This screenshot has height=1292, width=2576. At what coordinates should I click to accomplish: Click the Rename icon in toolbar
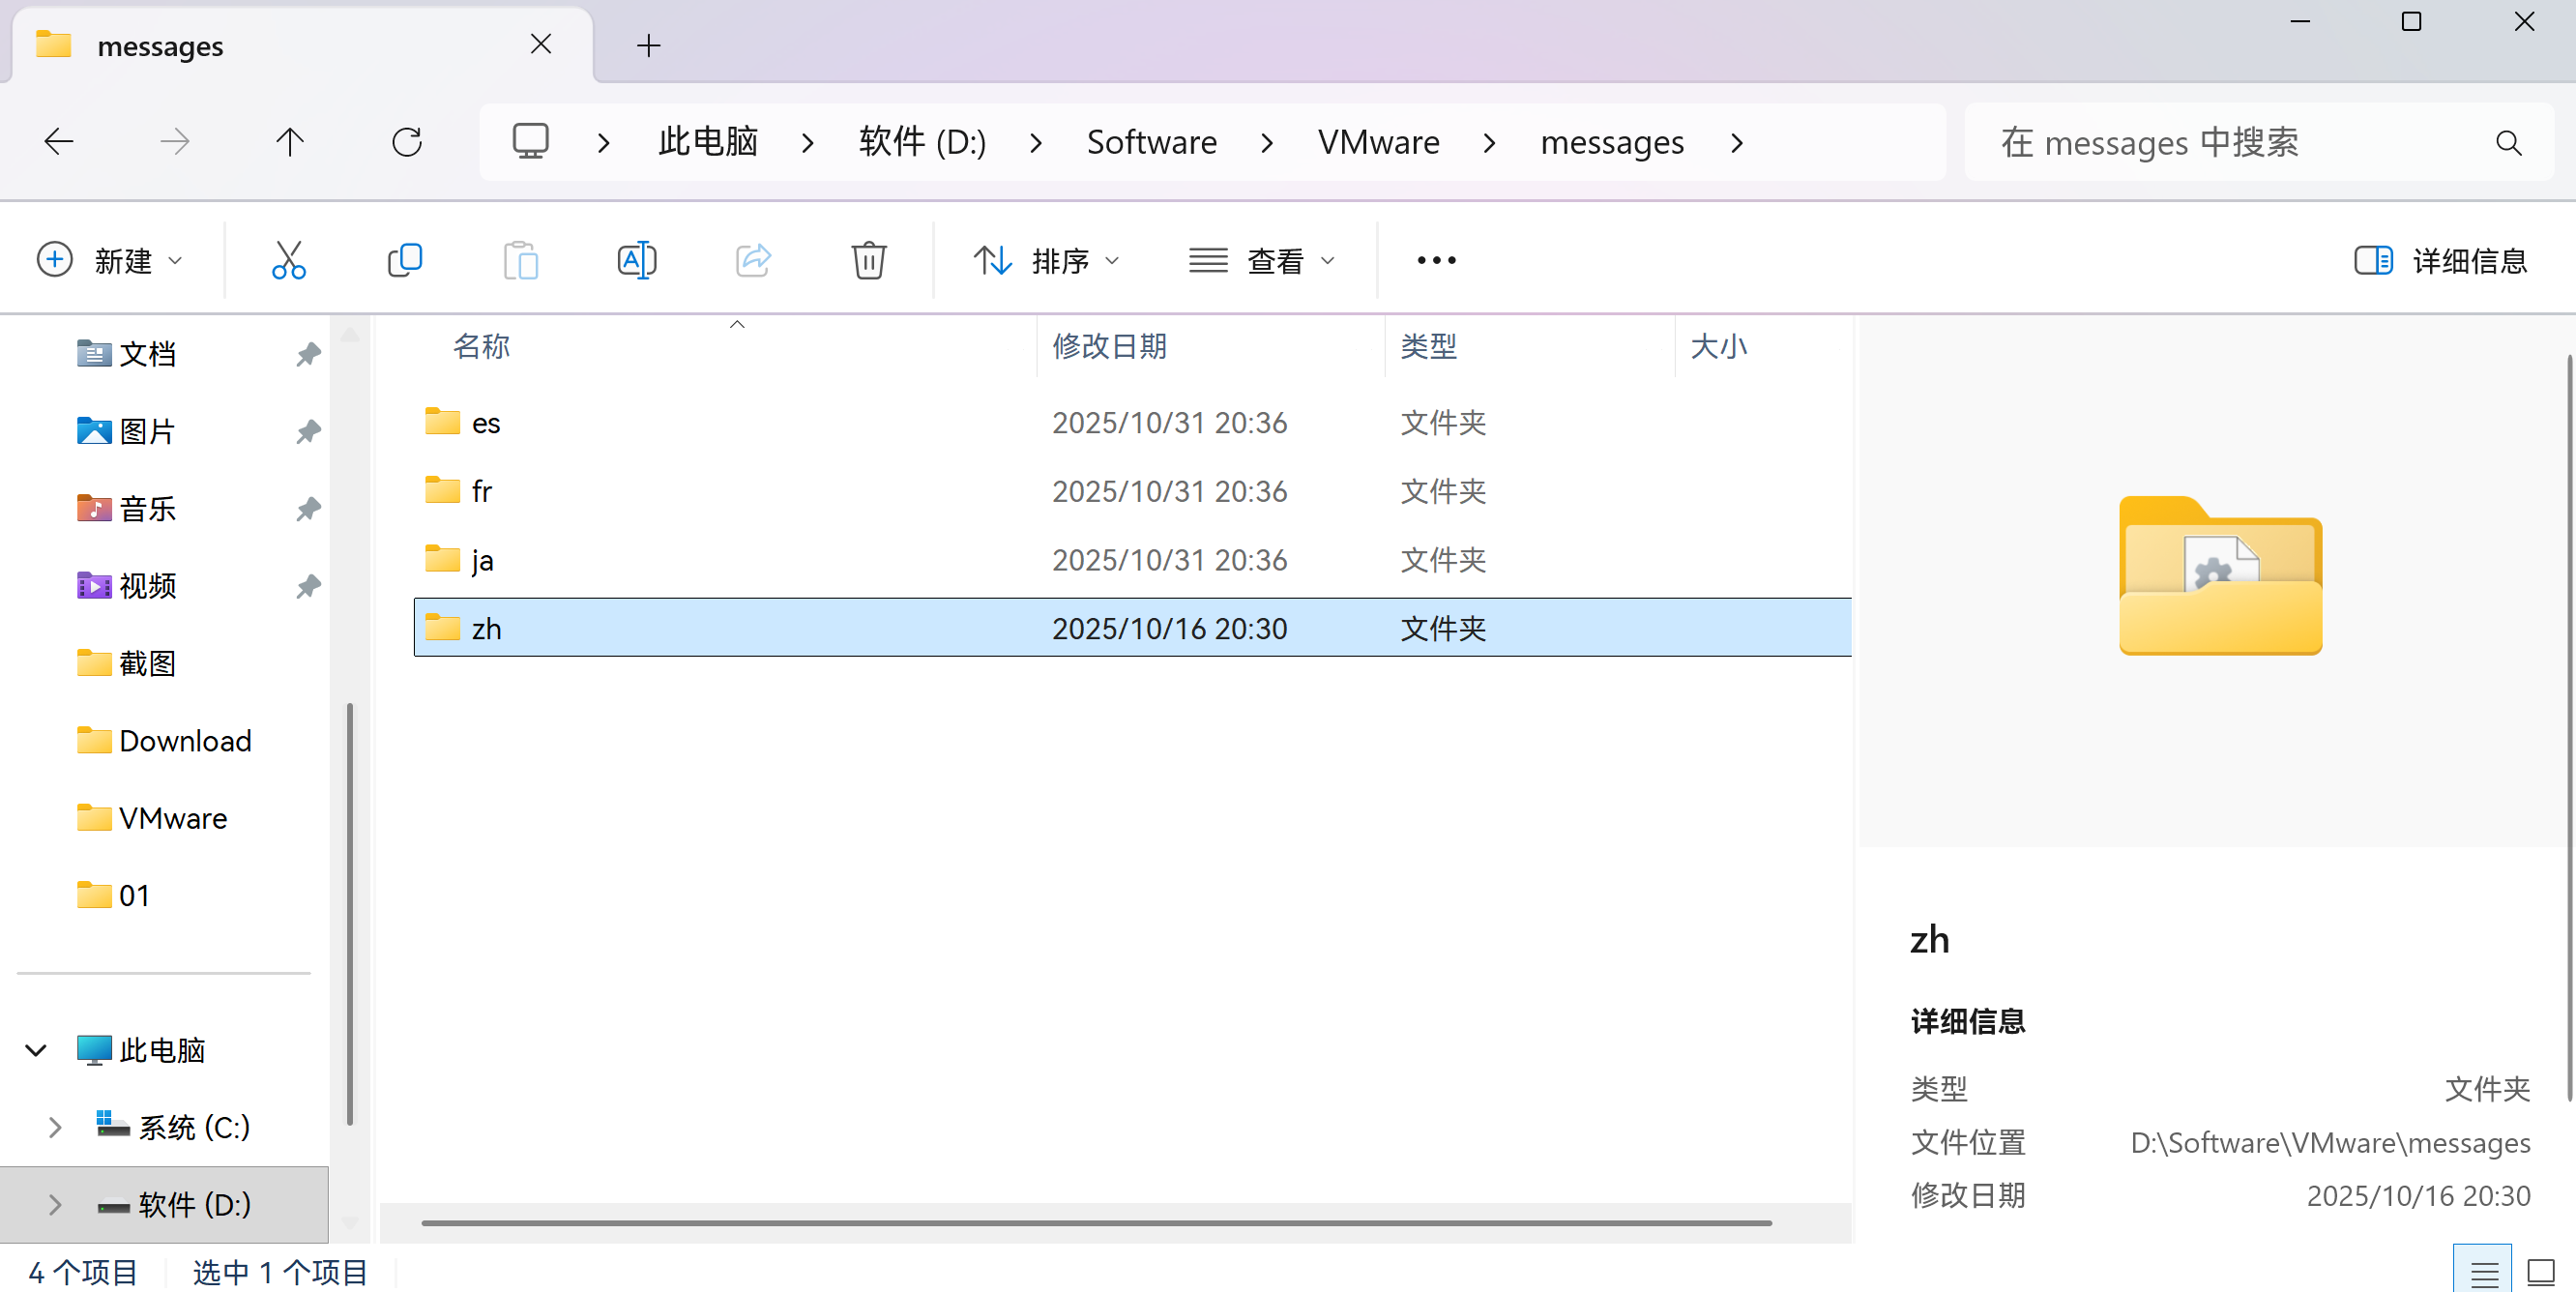637,260
